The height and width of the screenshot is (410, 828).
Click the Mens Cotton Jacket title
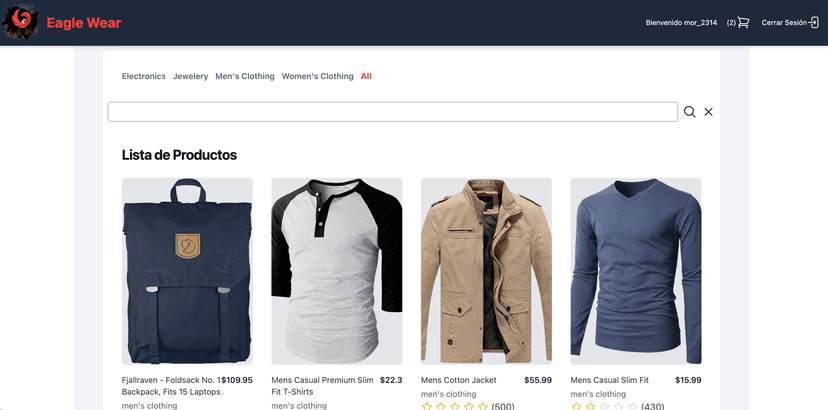coord(459,380)
